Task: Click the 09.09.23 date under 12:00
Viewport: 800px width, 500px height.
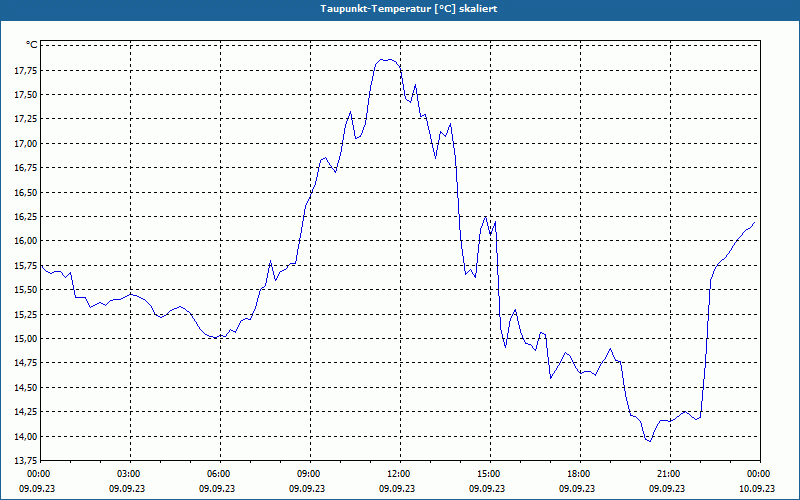Action: click(x=397, y=488)
